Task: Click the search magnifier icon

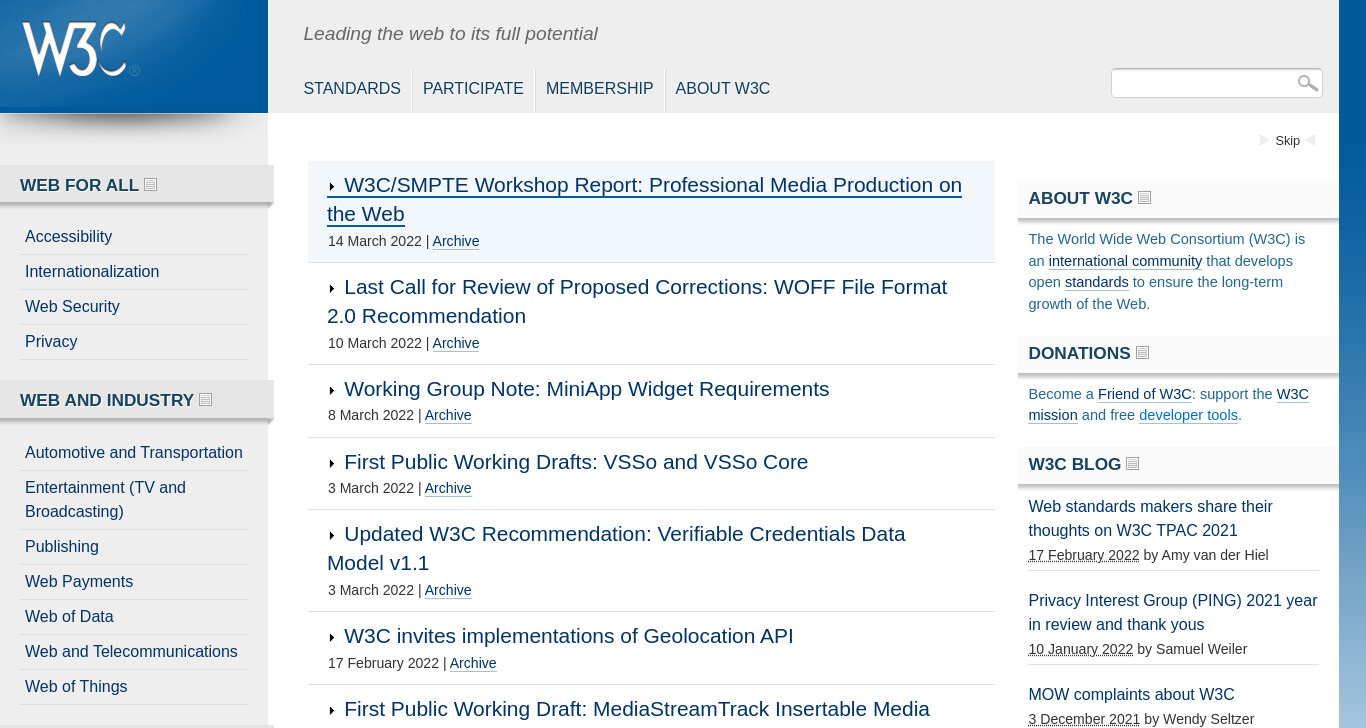Action: [x=1307, y=83]
